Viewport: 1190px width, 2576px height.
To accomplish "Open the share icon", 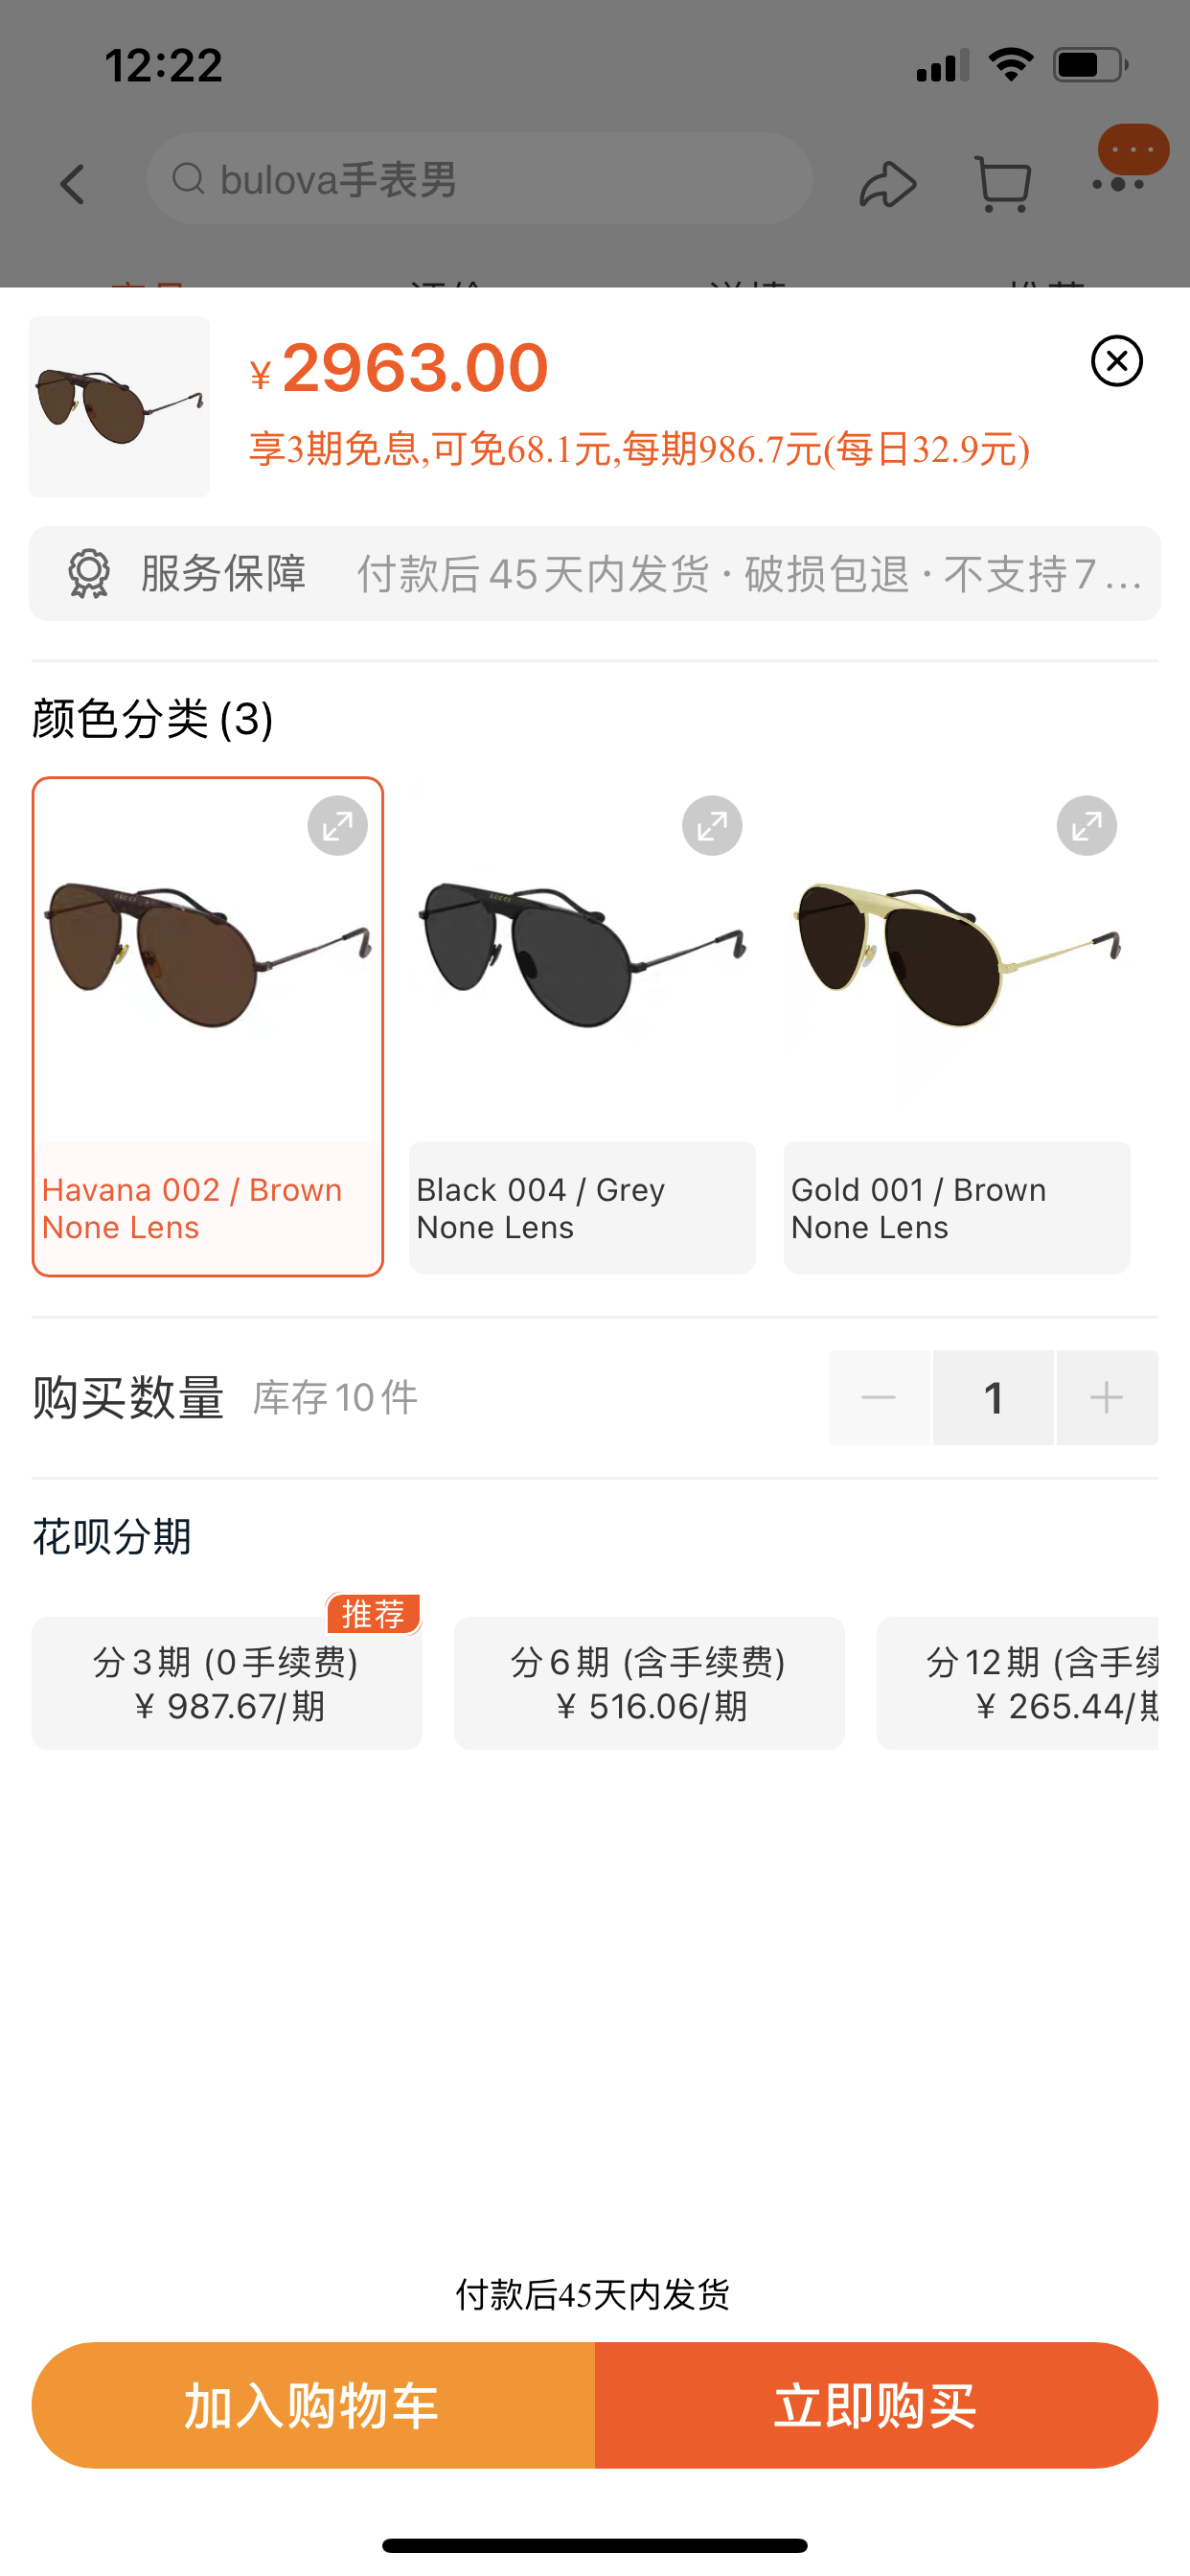I will click(x=887, y=184).
